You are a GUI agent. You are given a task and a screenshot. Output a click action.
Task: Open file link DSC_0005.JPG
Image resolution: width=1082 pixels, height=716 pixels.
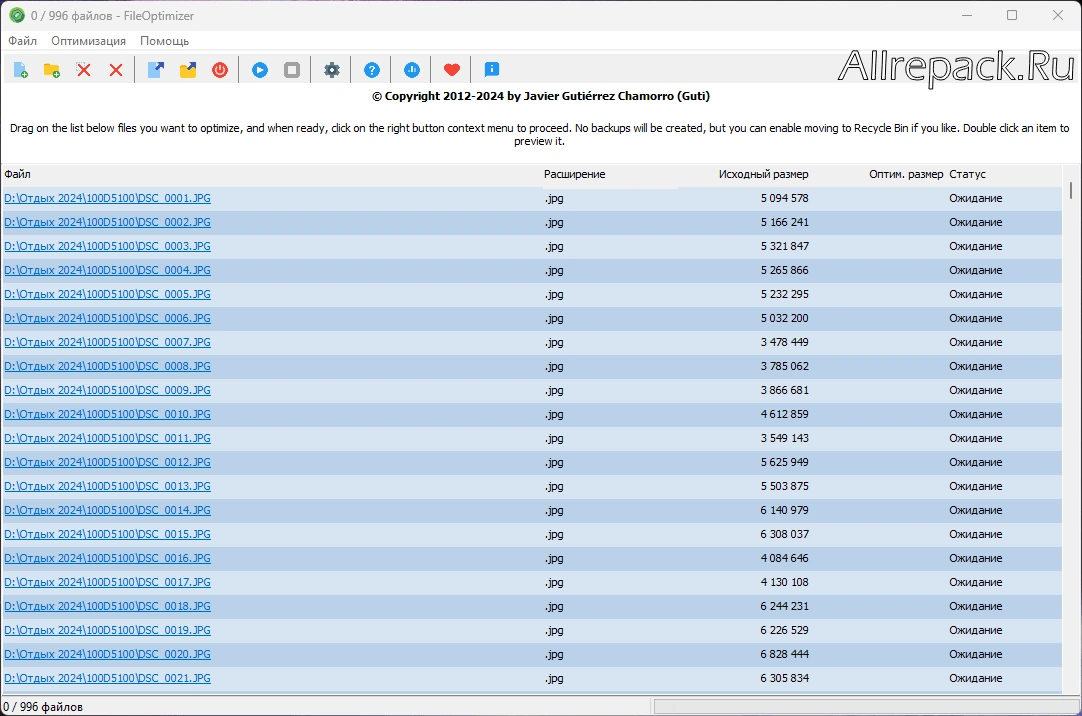[108, 295]
